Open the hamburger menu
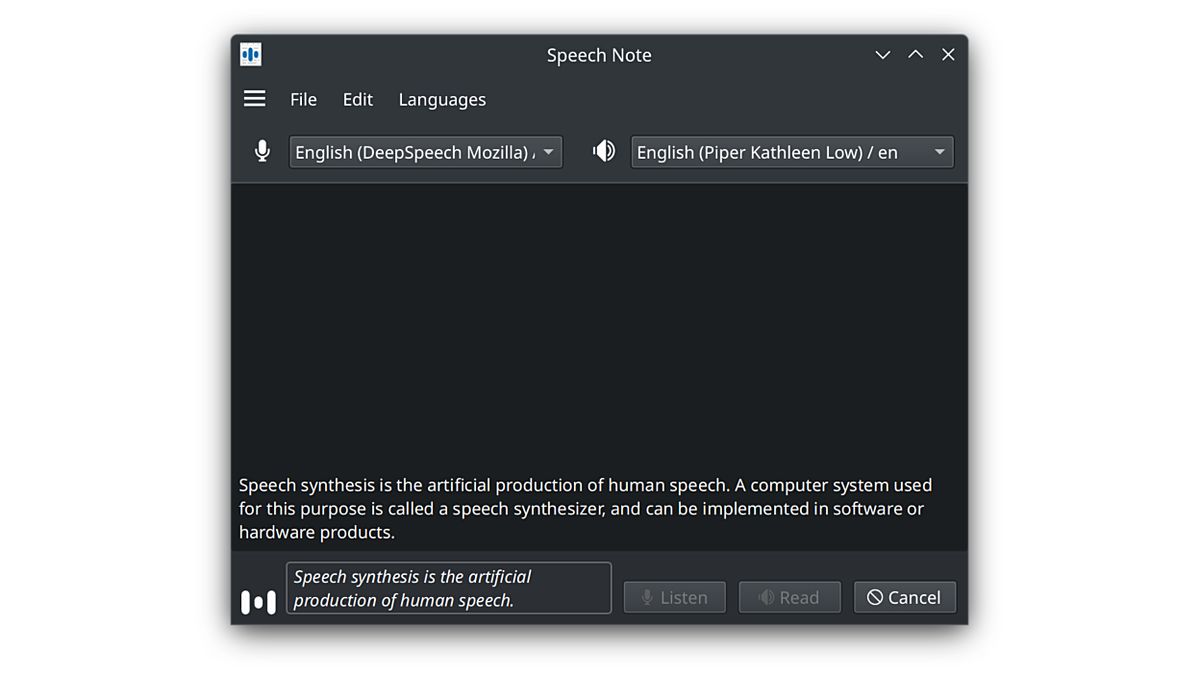Image resolution: width=1200 pixels, height=675 pixels. pyautogui.click(x=254, y=98)
